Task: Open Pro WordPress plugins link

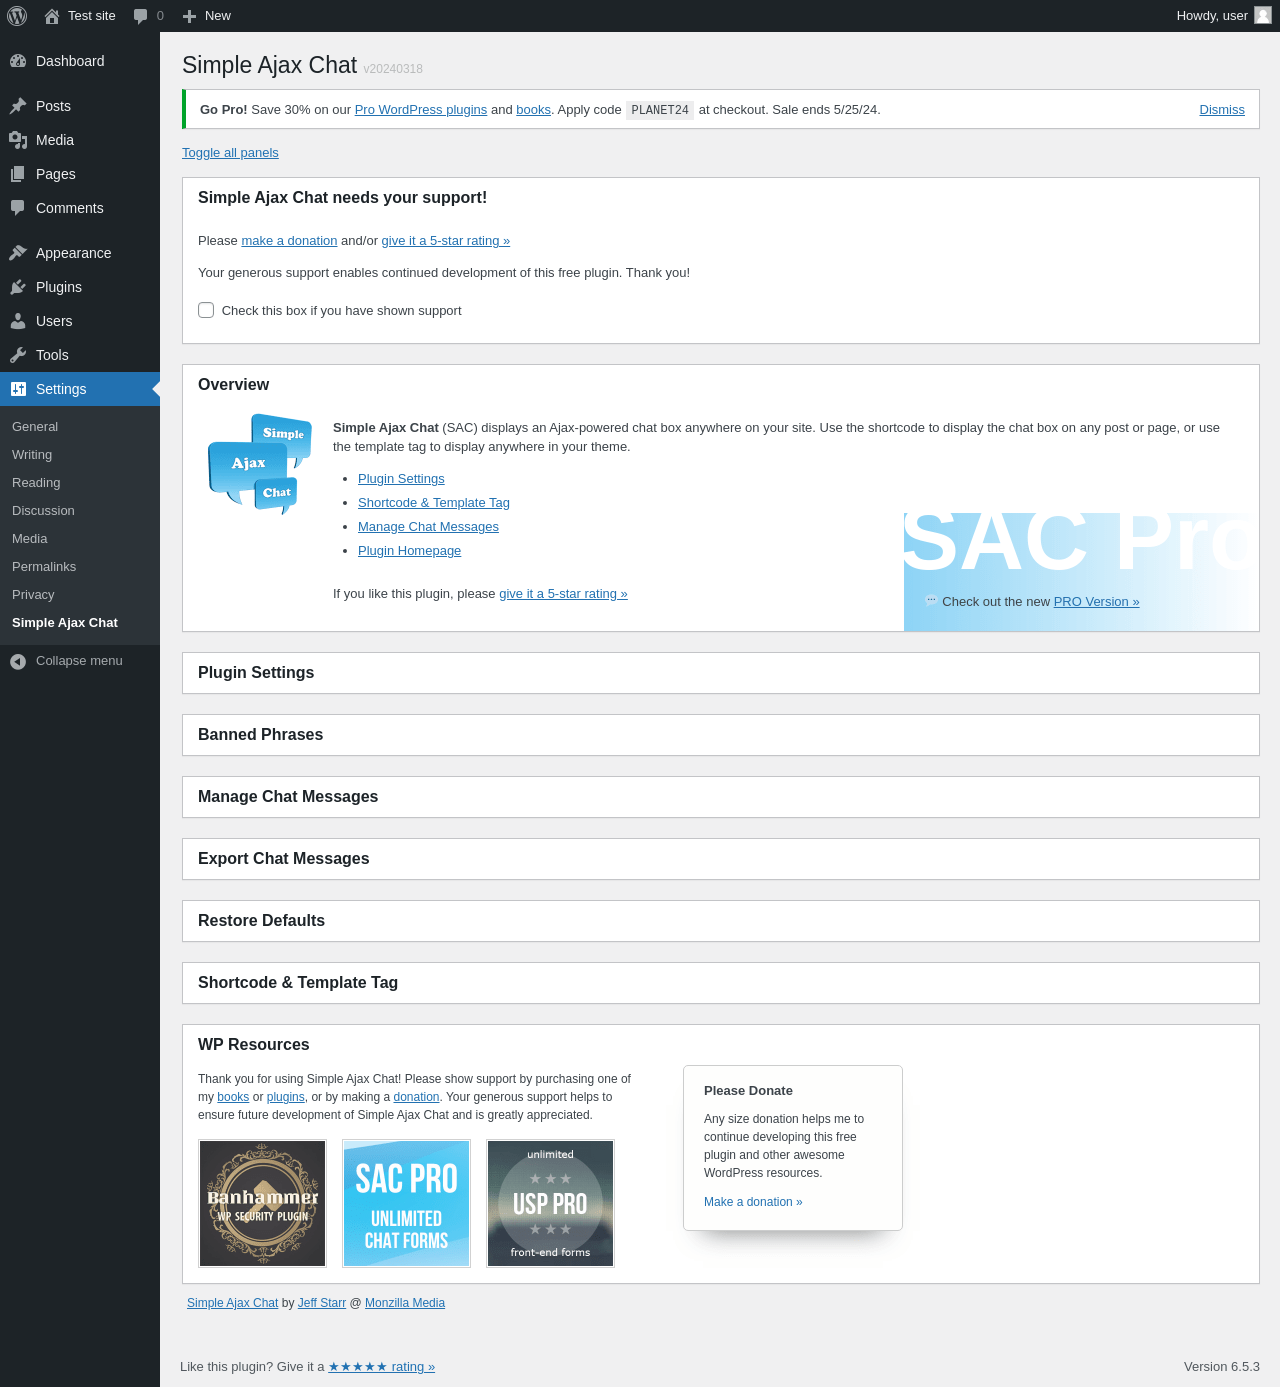Action: point(421,110)
